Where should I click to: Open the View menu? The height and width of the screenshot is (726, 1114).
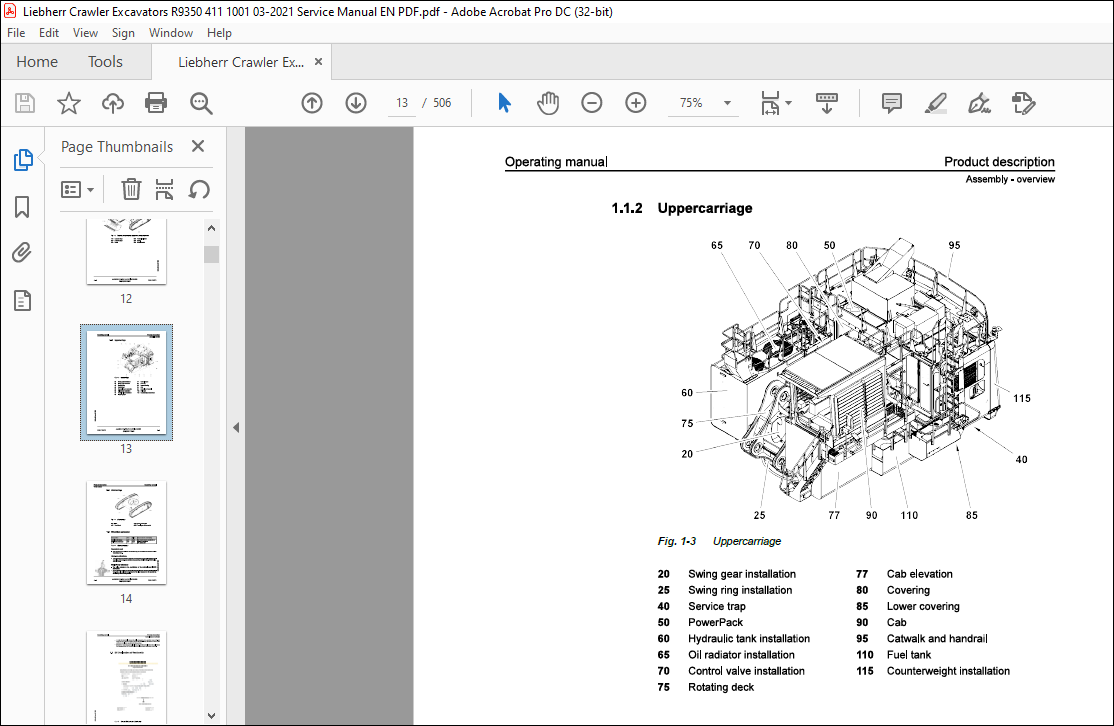click(85, 33)
